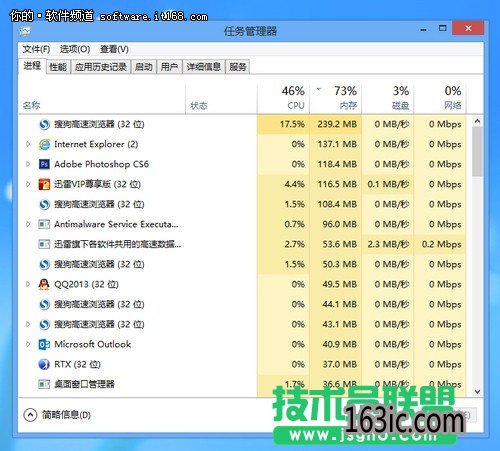Click the Adobe Photoshop CS6 icon

coord(44,164)
